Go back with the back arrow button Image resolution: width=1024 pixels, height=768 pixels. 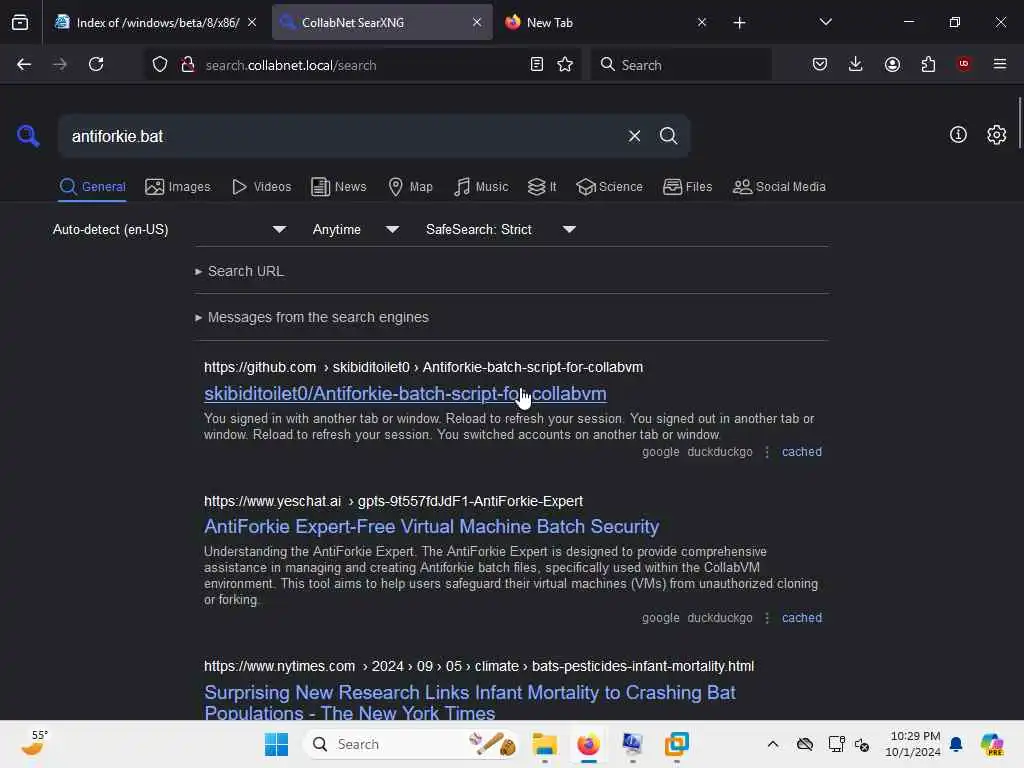tap(24, 65)
